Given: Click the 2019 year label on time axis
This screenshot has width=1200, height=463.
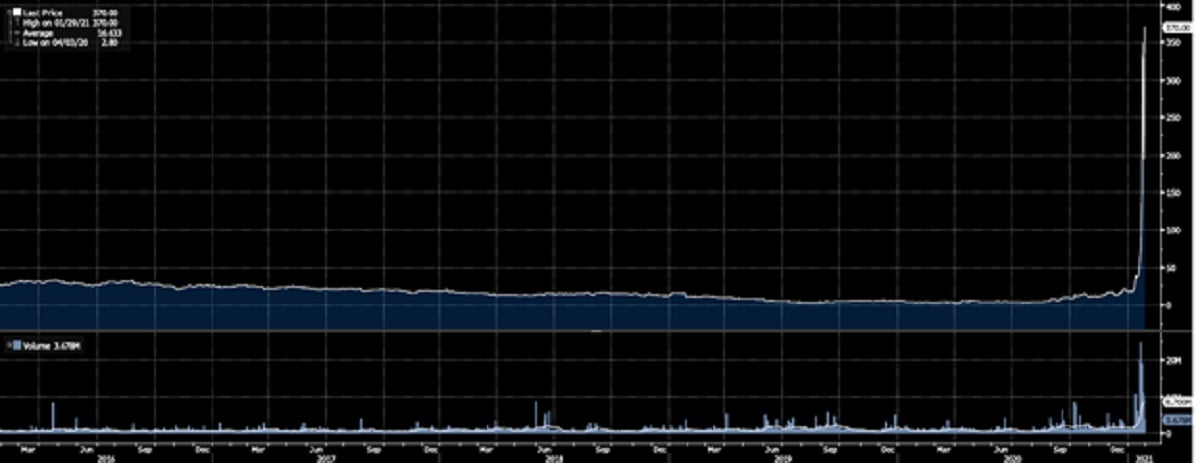Looking at the screenshot, I should [784, 458].
